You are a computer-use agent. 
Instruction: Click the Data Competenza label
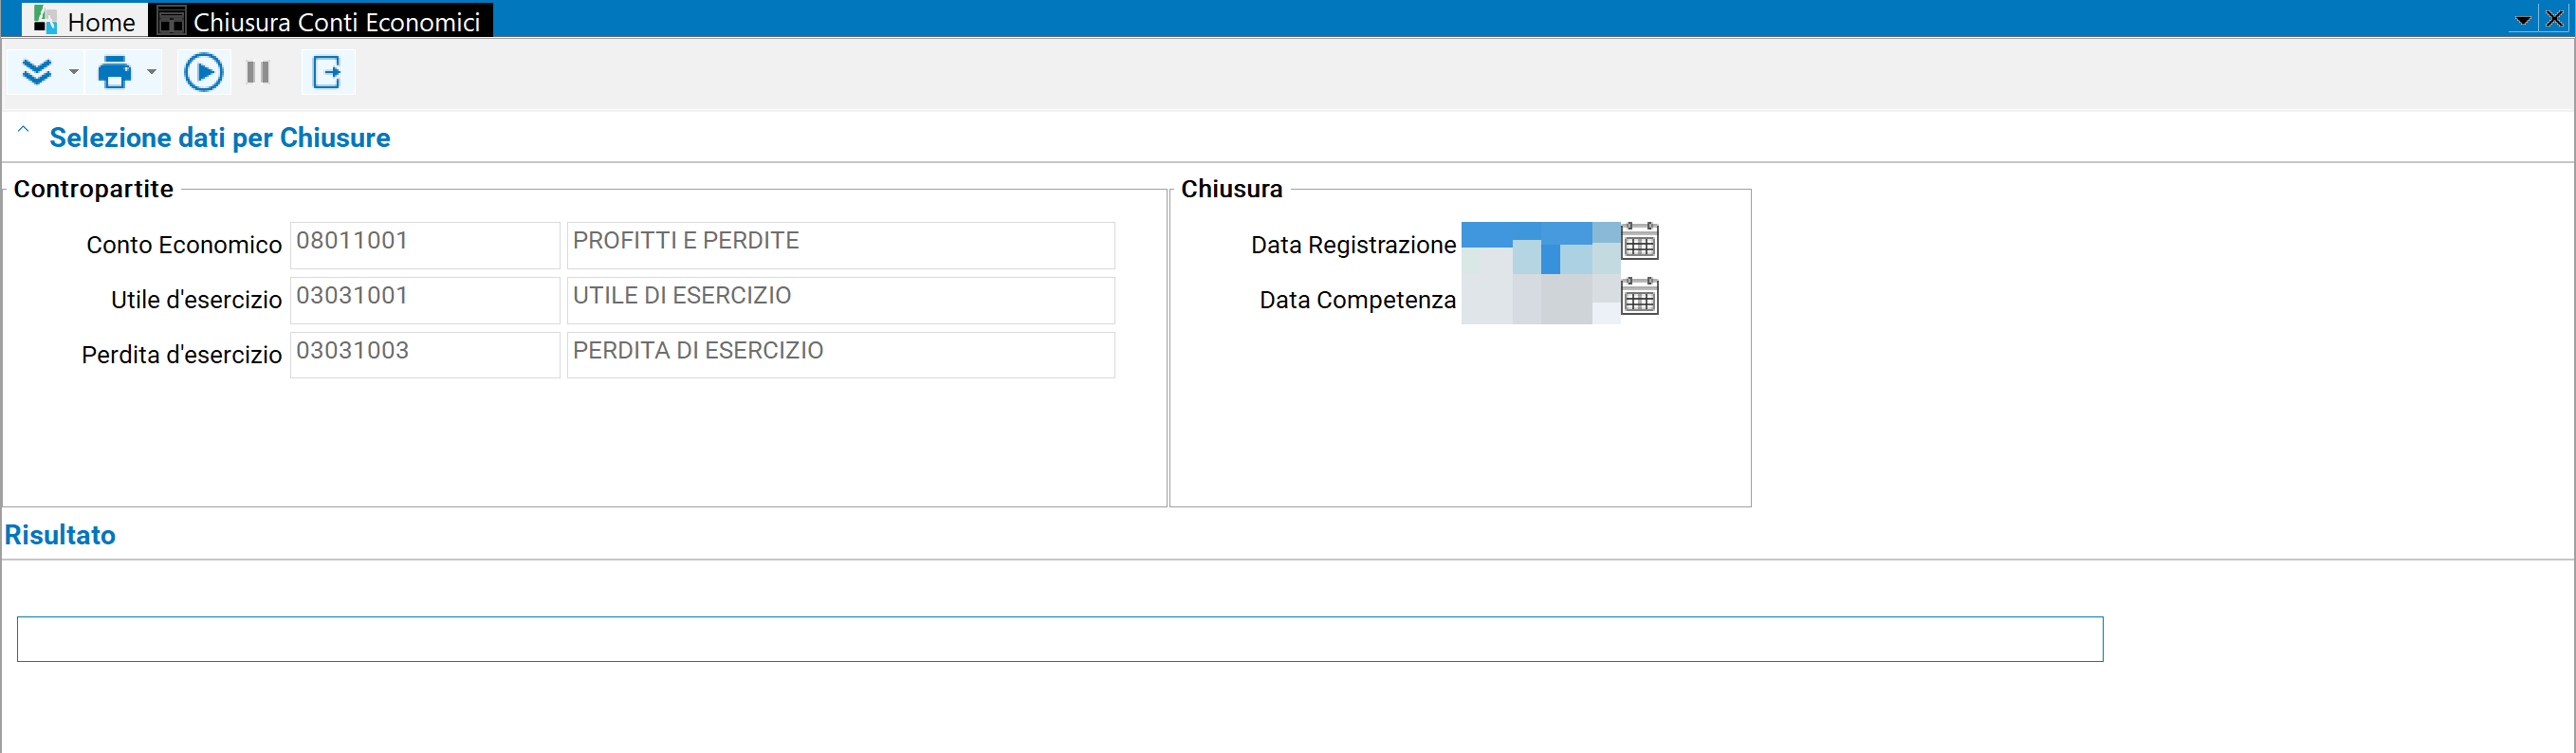1357,300
